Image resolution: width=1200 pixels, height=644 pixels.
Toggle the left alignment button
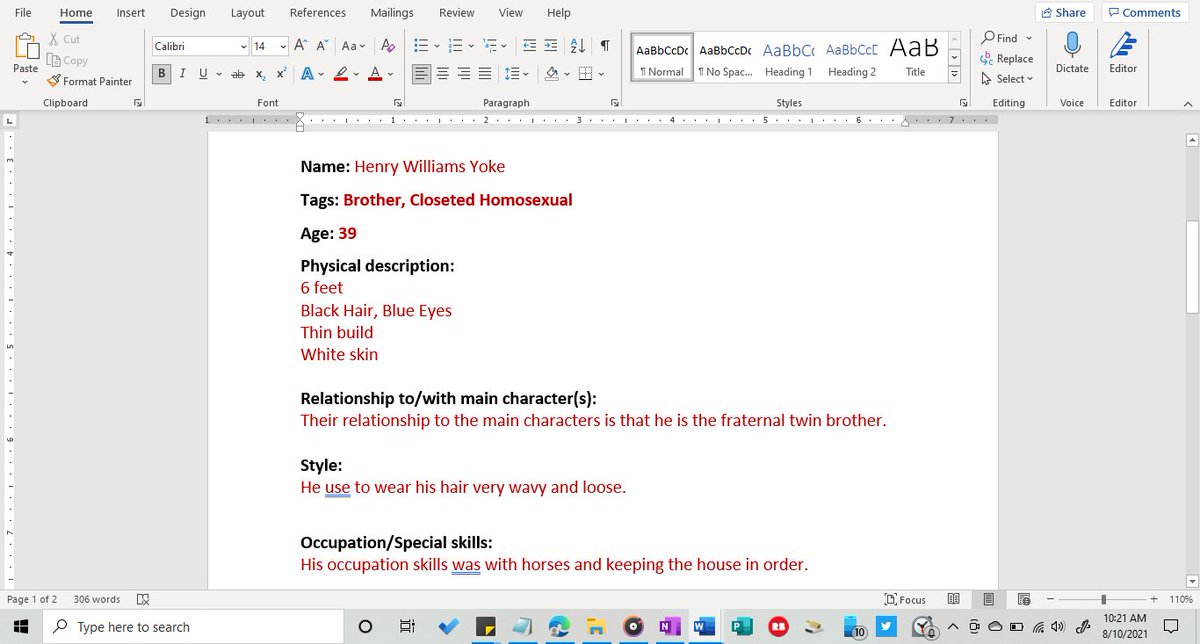tap(422, 74)
